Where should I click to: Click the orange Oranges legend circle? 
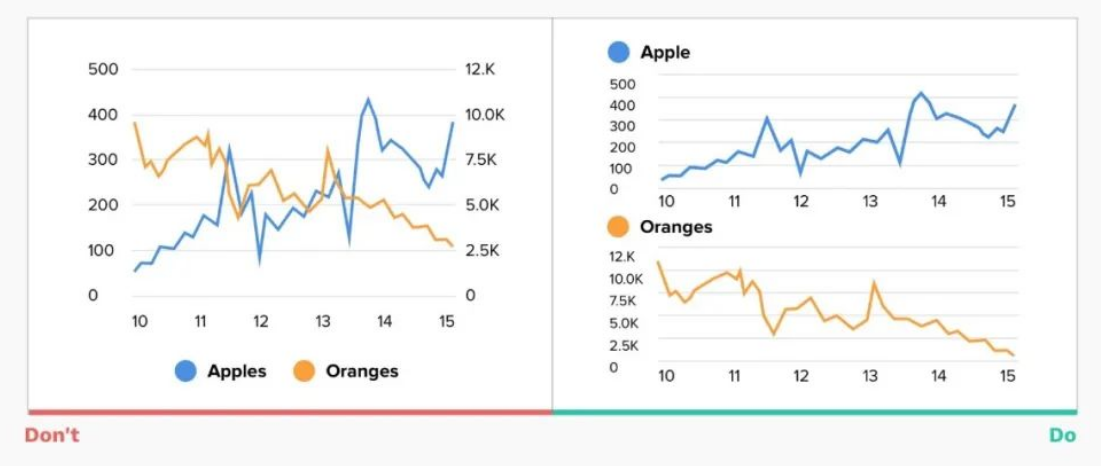pyautogui.click(x=304, y=371)
